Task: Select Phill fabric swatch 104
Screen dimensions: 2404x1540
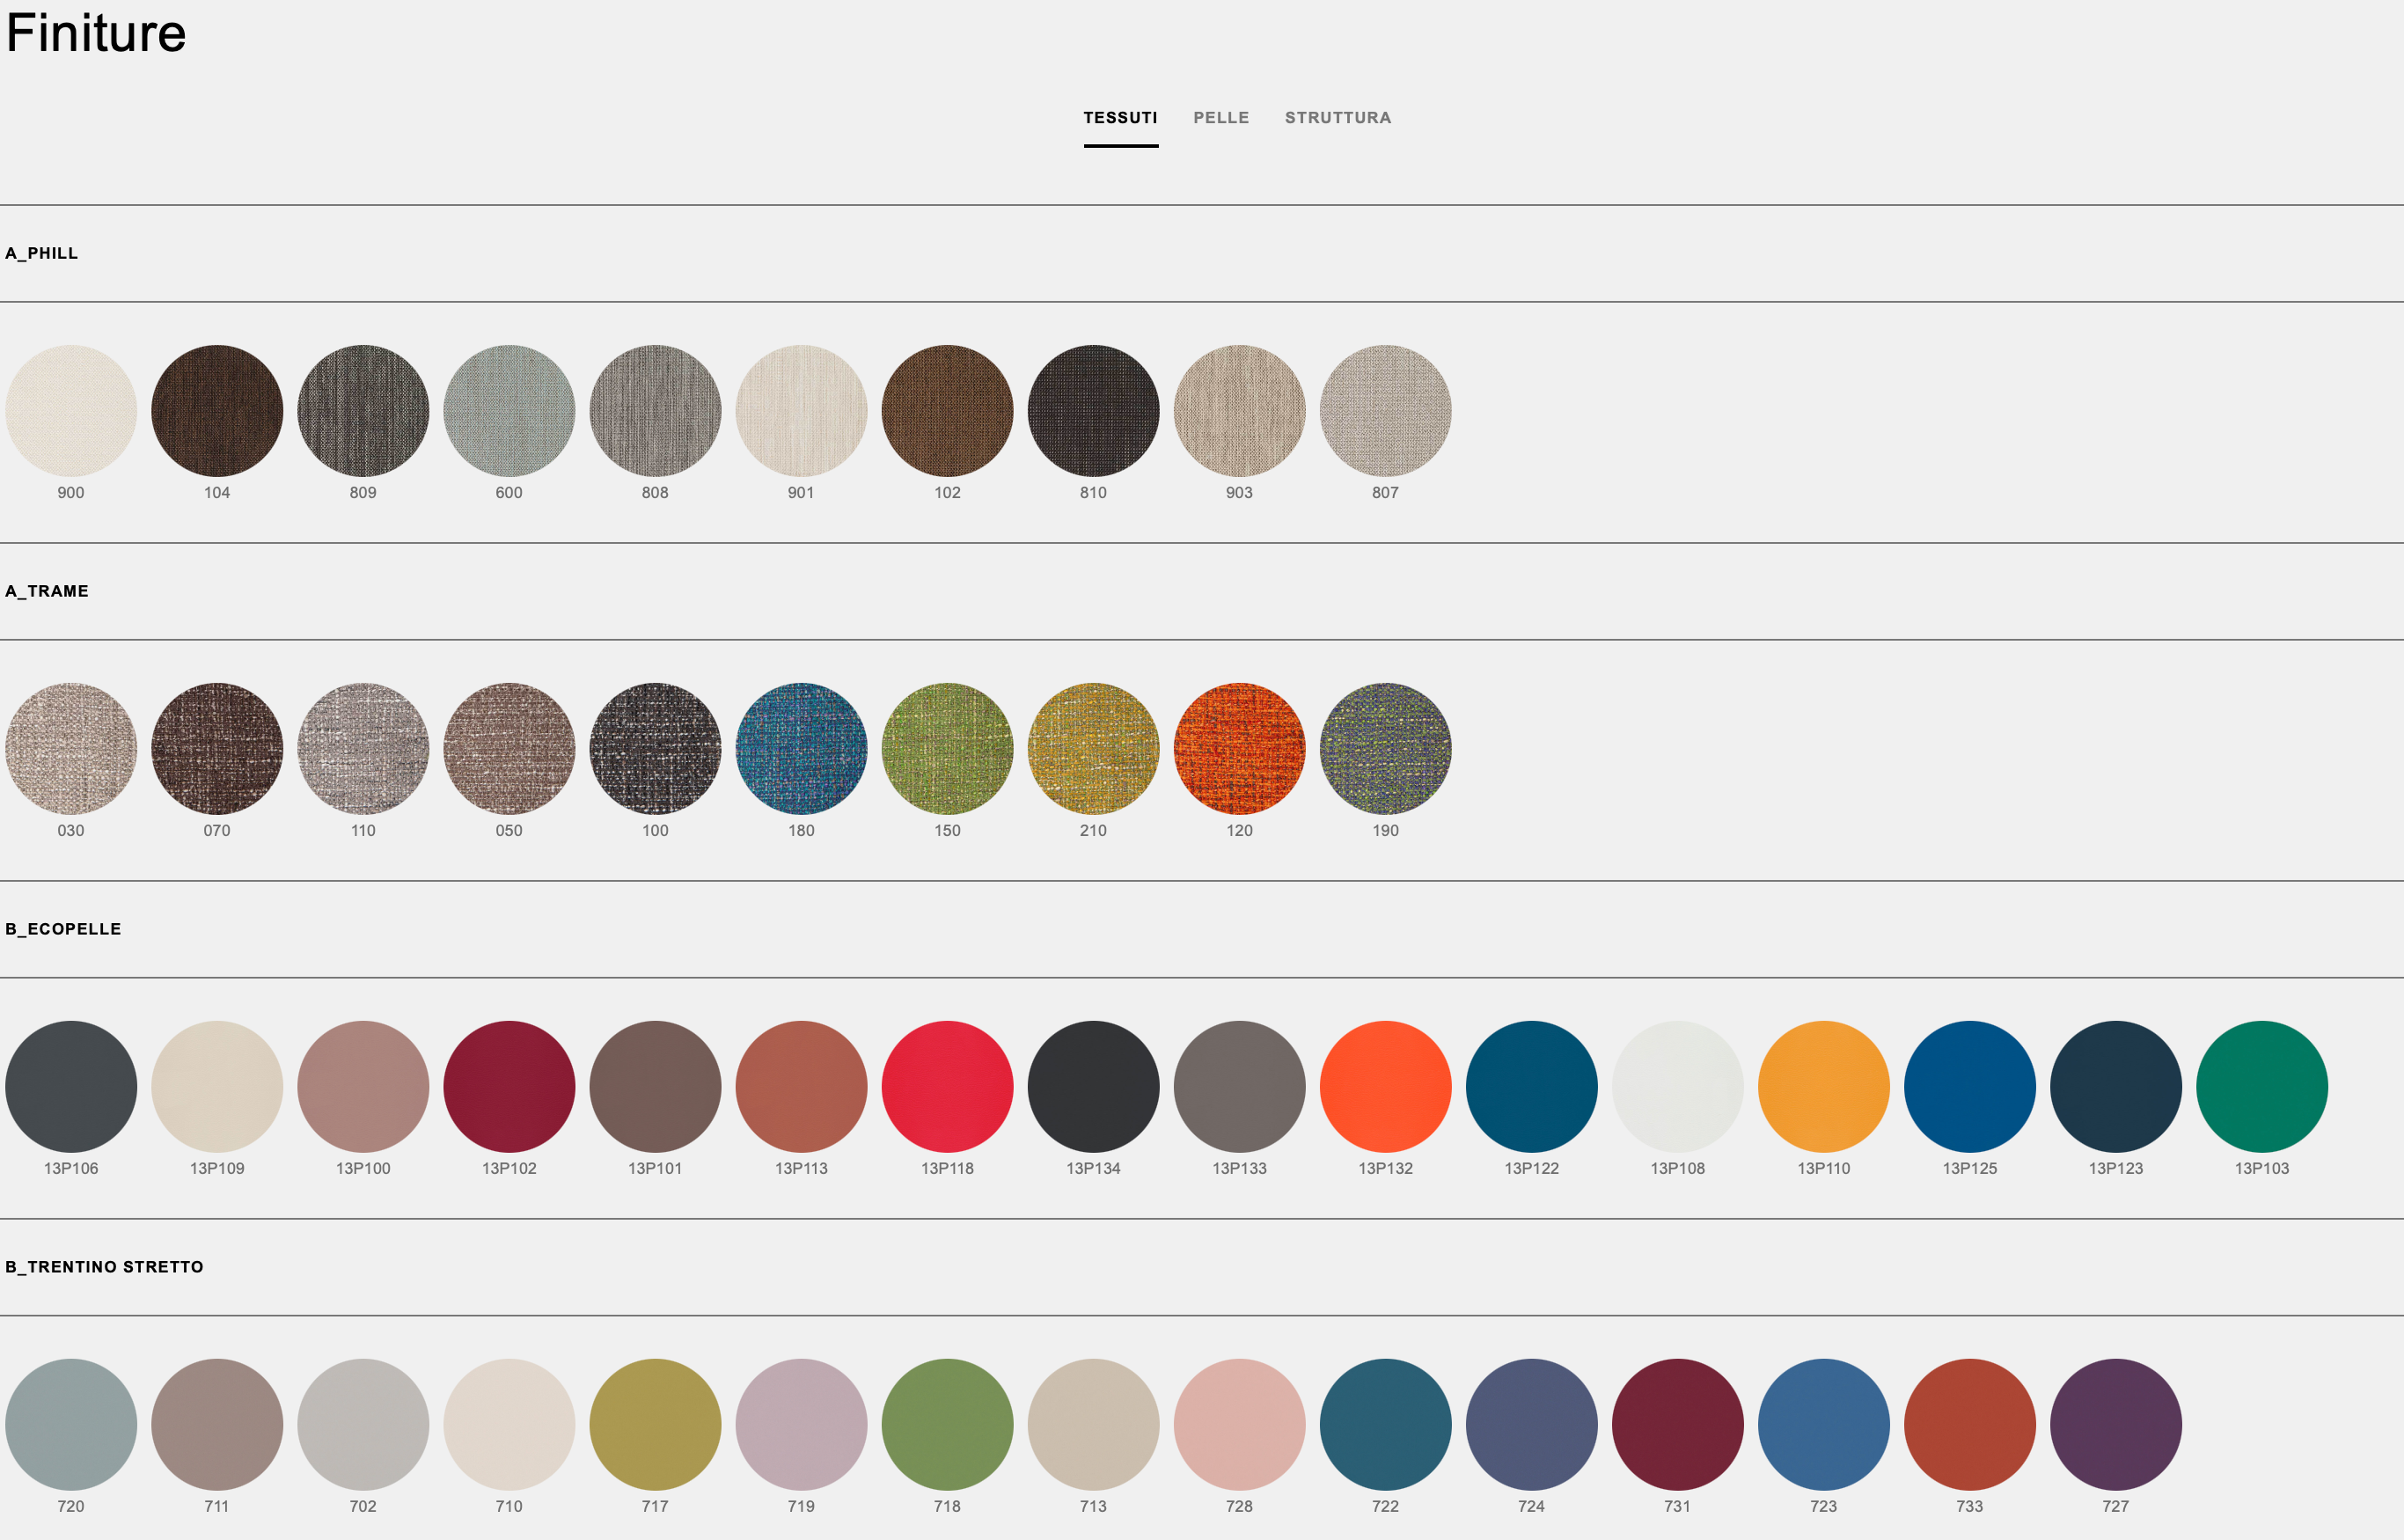Action: coord(217,411)
